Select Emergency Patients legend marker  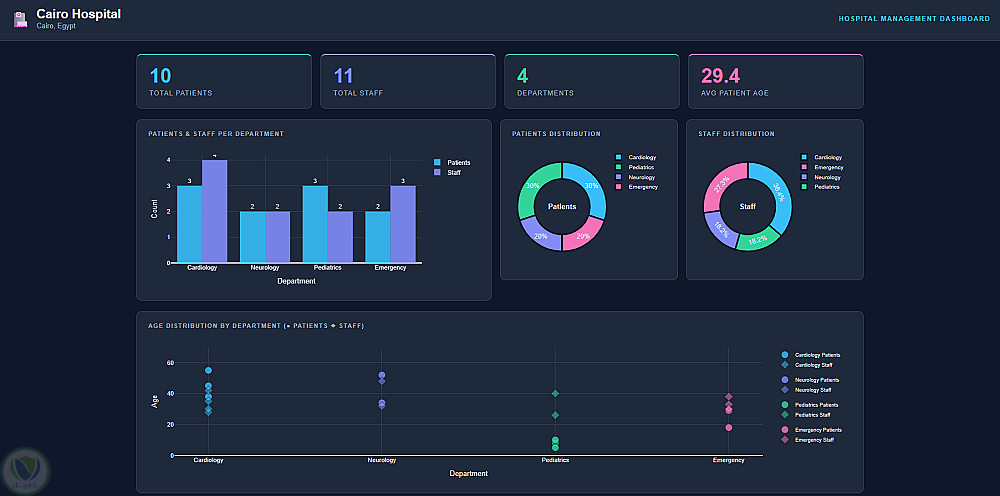point(784,430)
